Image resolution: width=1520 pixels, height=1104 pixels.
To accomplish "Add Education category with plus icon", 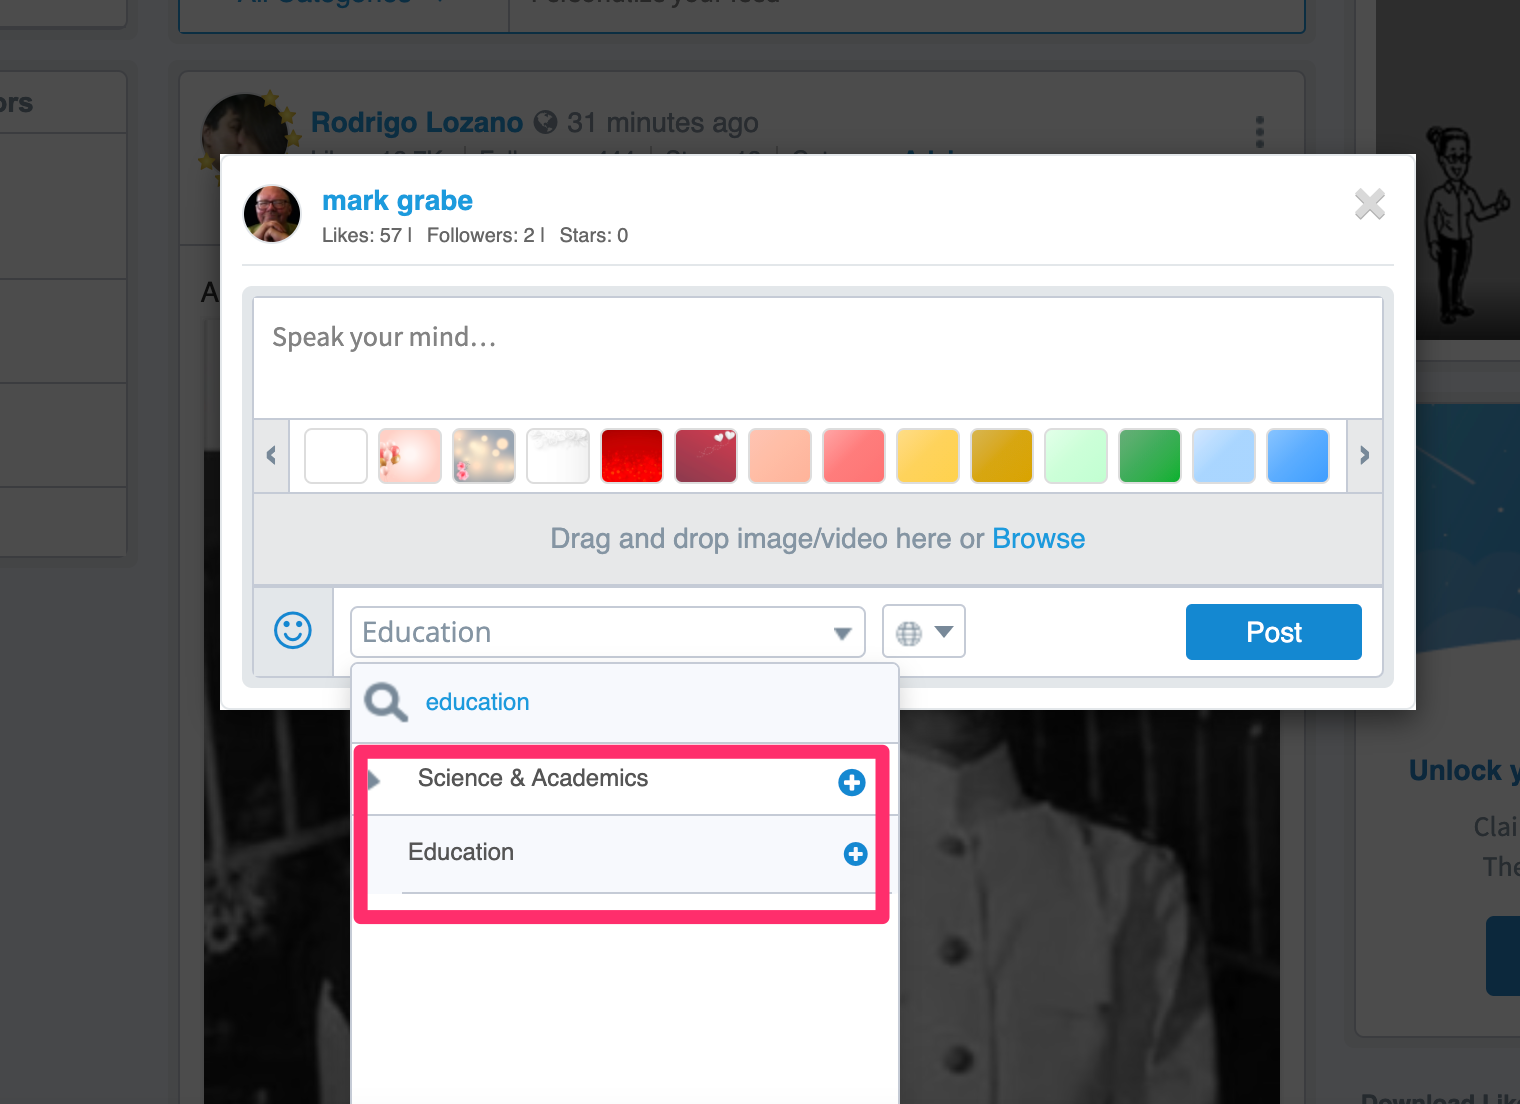I will tap(855, 854).
